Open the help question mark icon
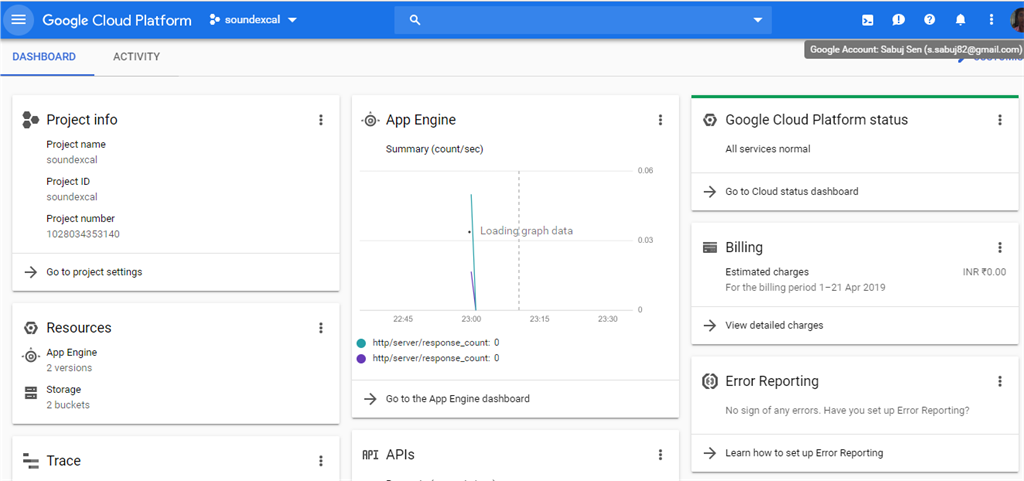Image resolution: width=1024 pixels, height=481 pixels. pyautogui.click(x=929, y=20)
